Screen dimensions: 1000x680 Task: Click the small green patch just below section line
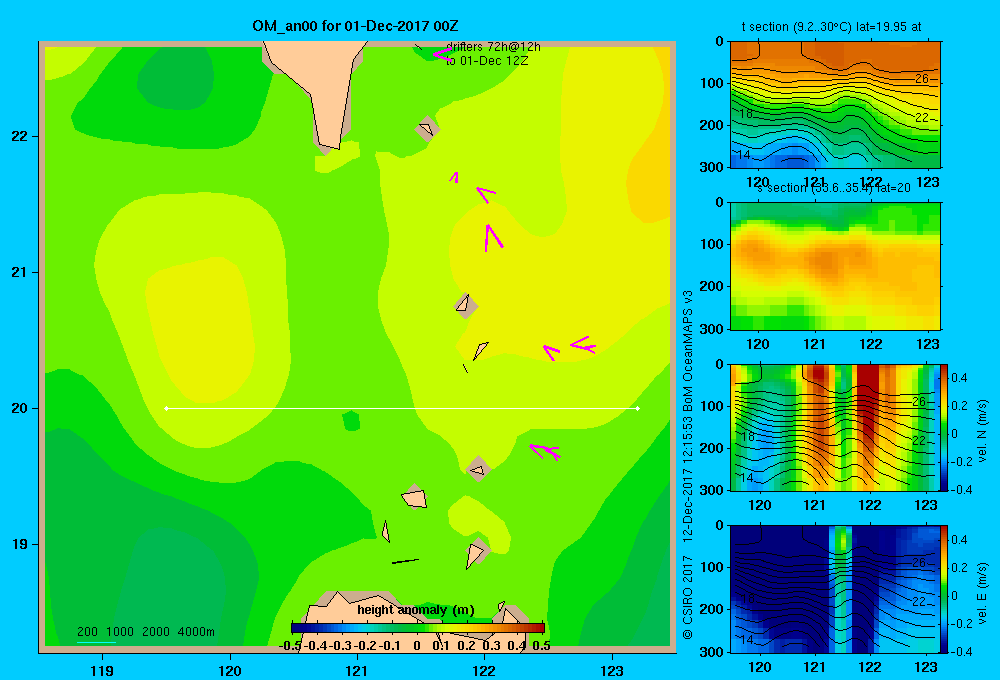point(351,421)
